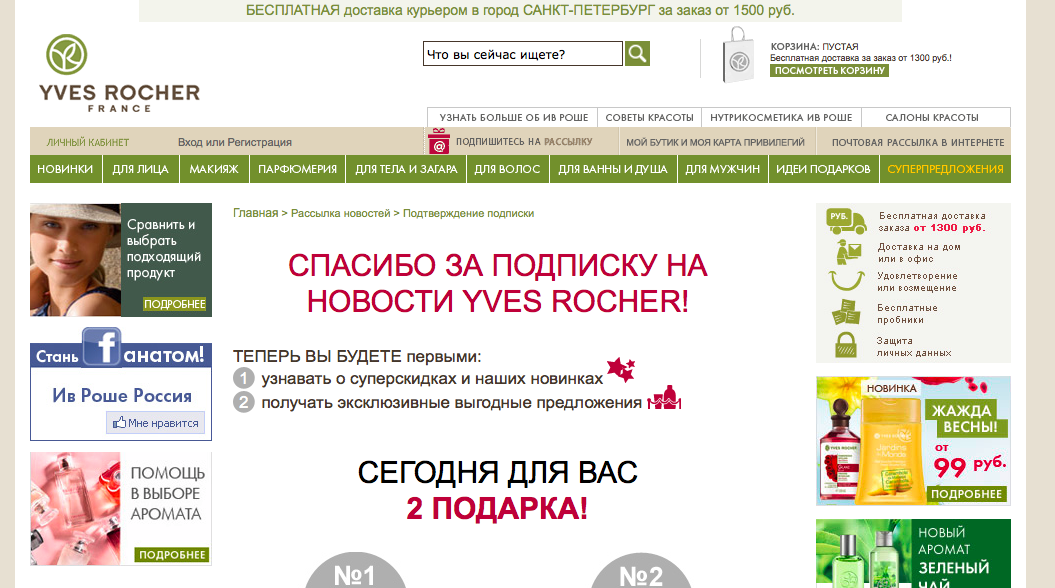Click the search field 'Что вы сейчас ищете?'
1055x588 pixels.
(523, 54)
